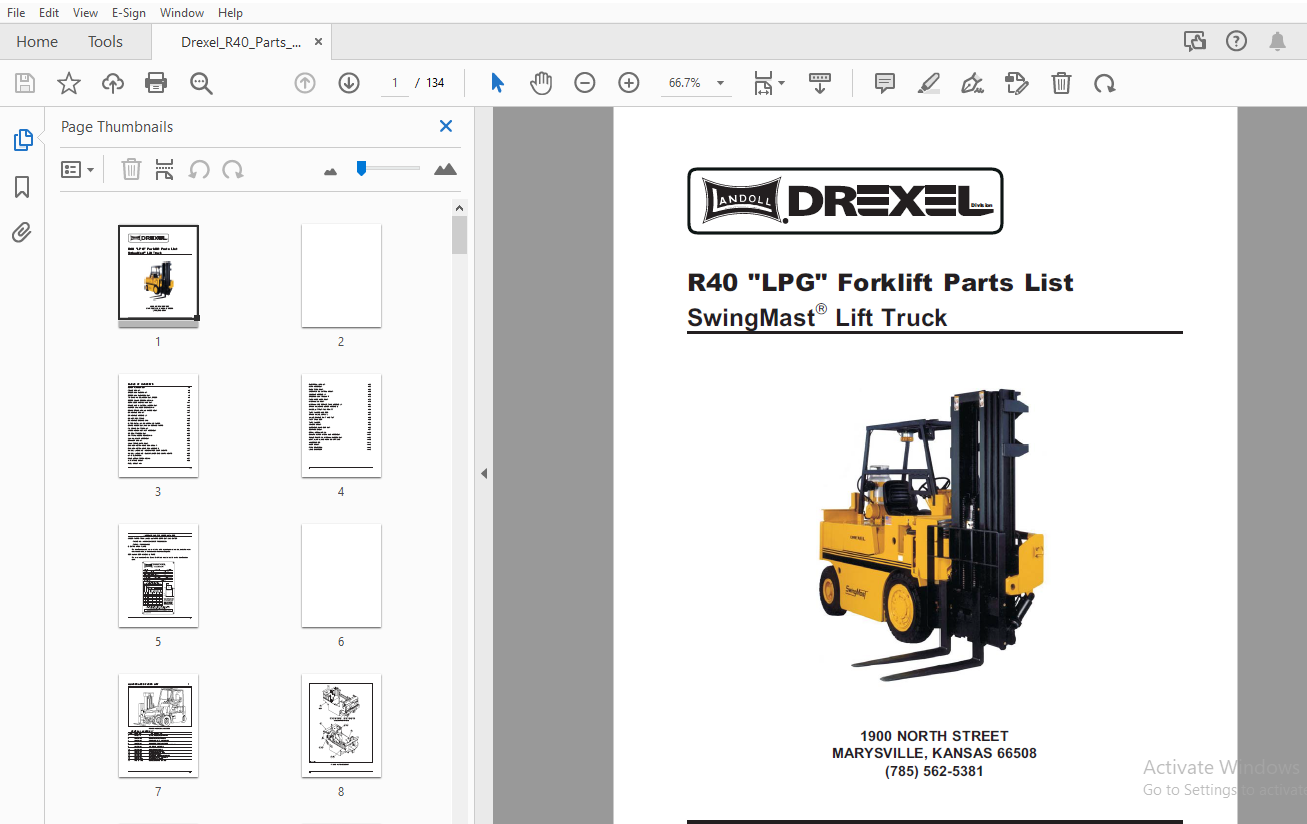Image resolution: width=1307 pixels, height=824 pixels.
Task: Open the Help menu
Action: click(230, 13)
